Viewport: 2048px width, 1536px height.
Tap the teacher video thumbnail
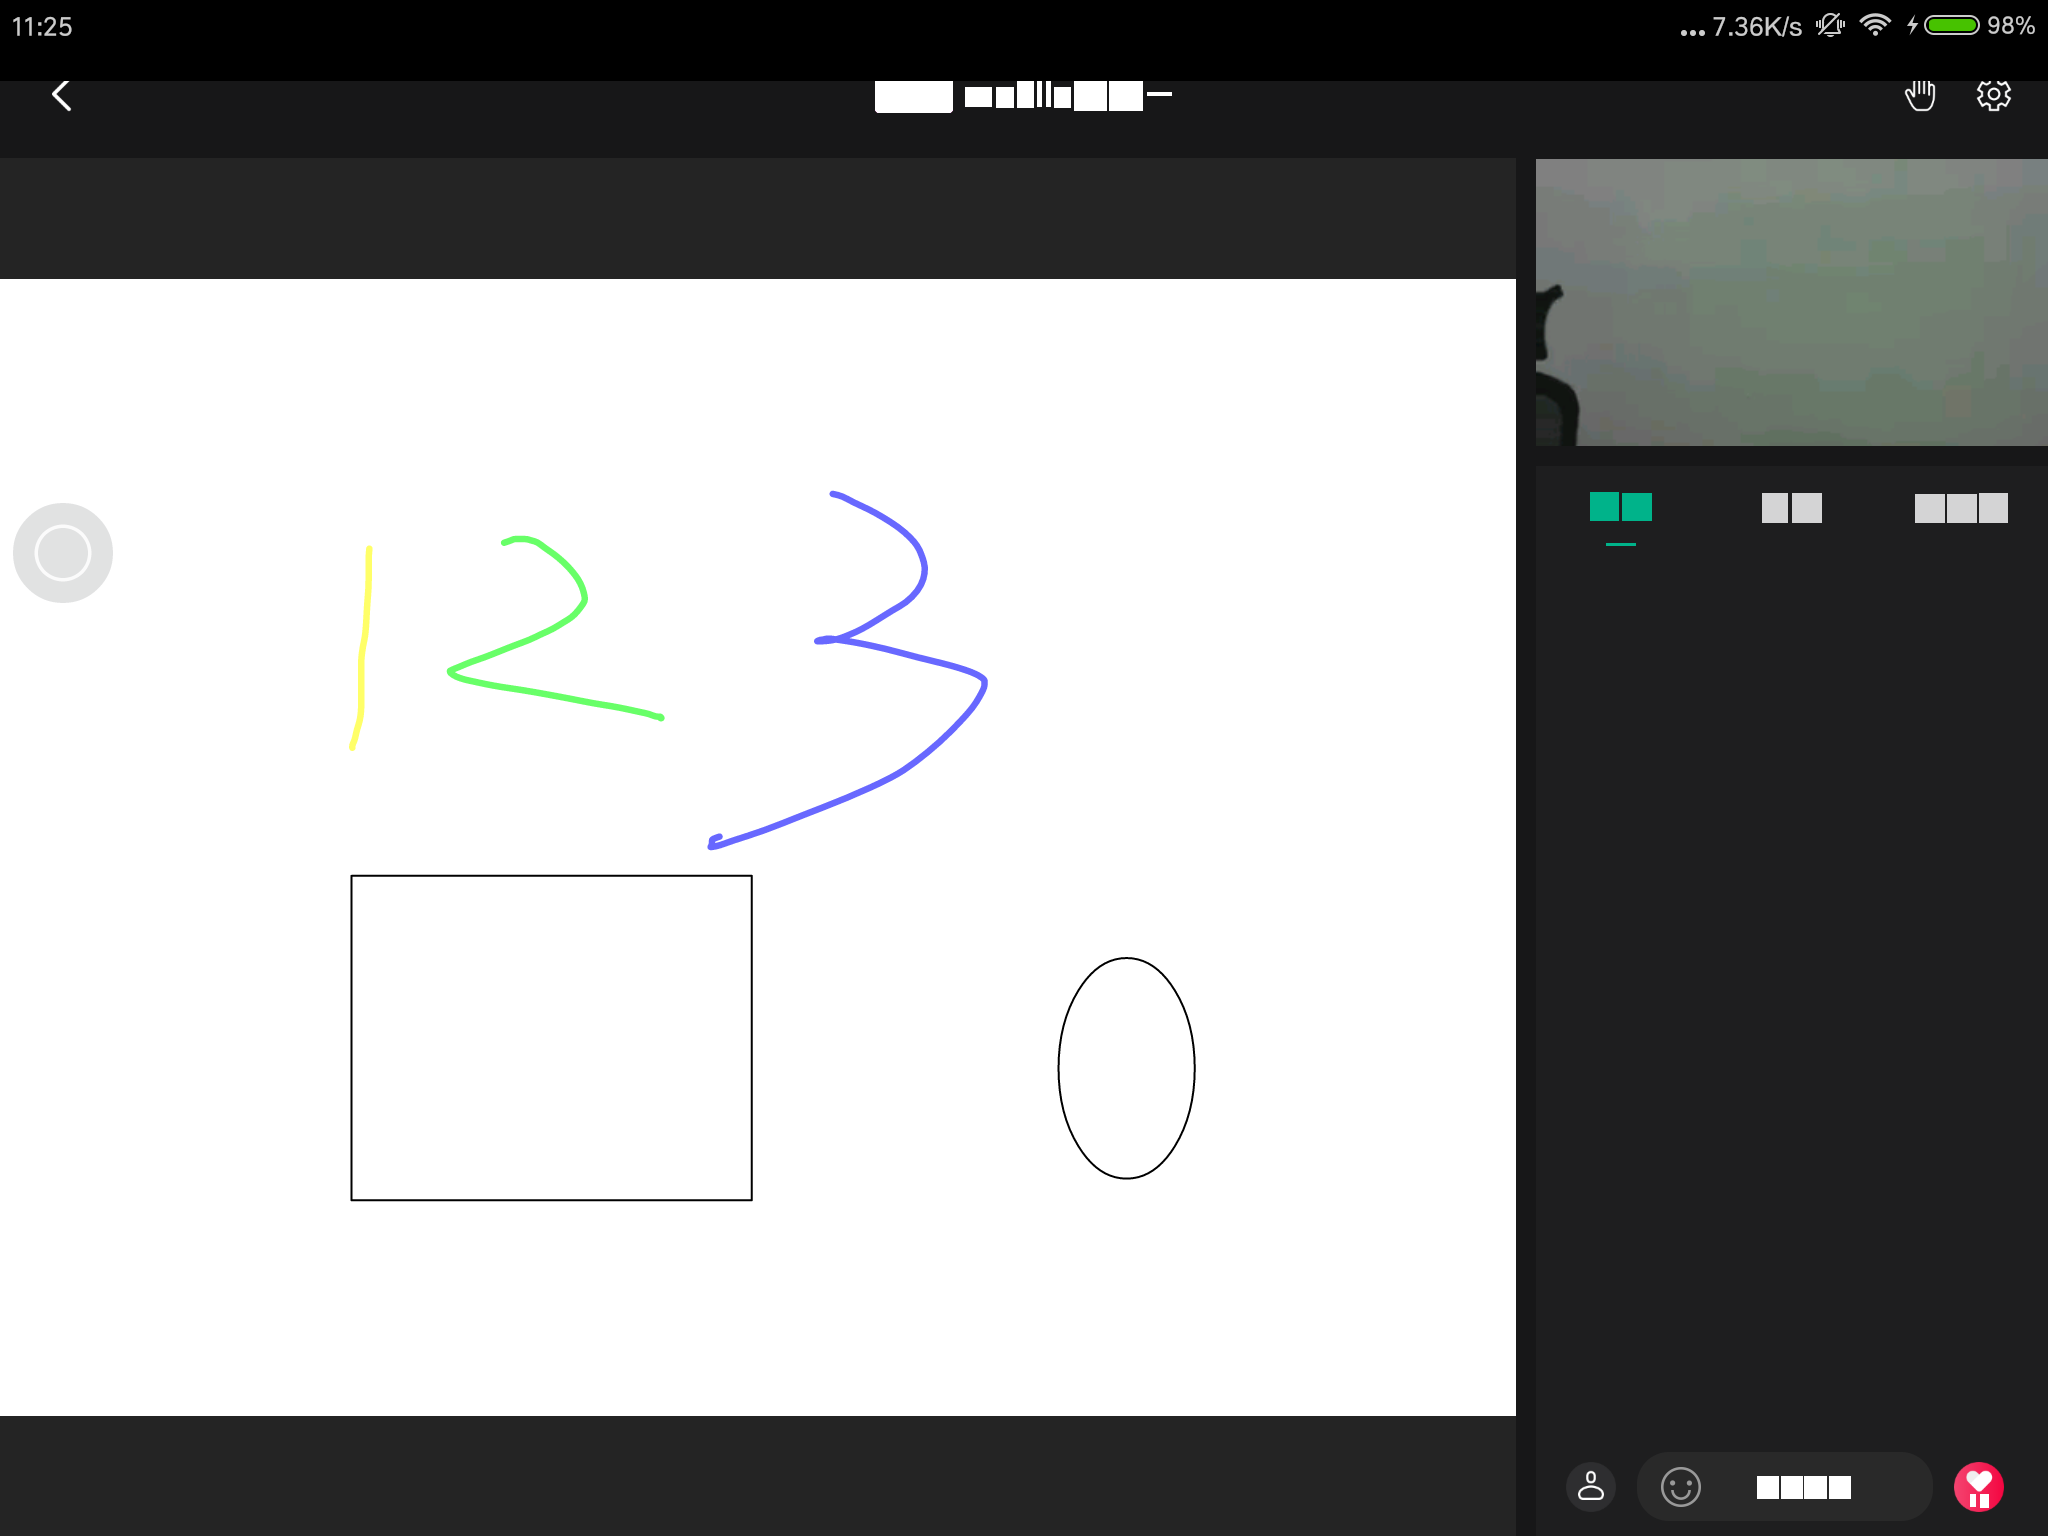pos(1791,302)
